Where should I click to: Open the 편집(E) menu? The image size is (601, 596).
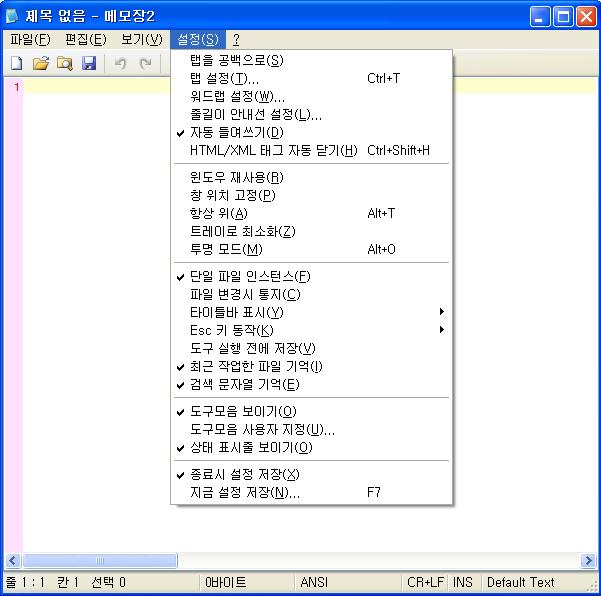point(86,39)
